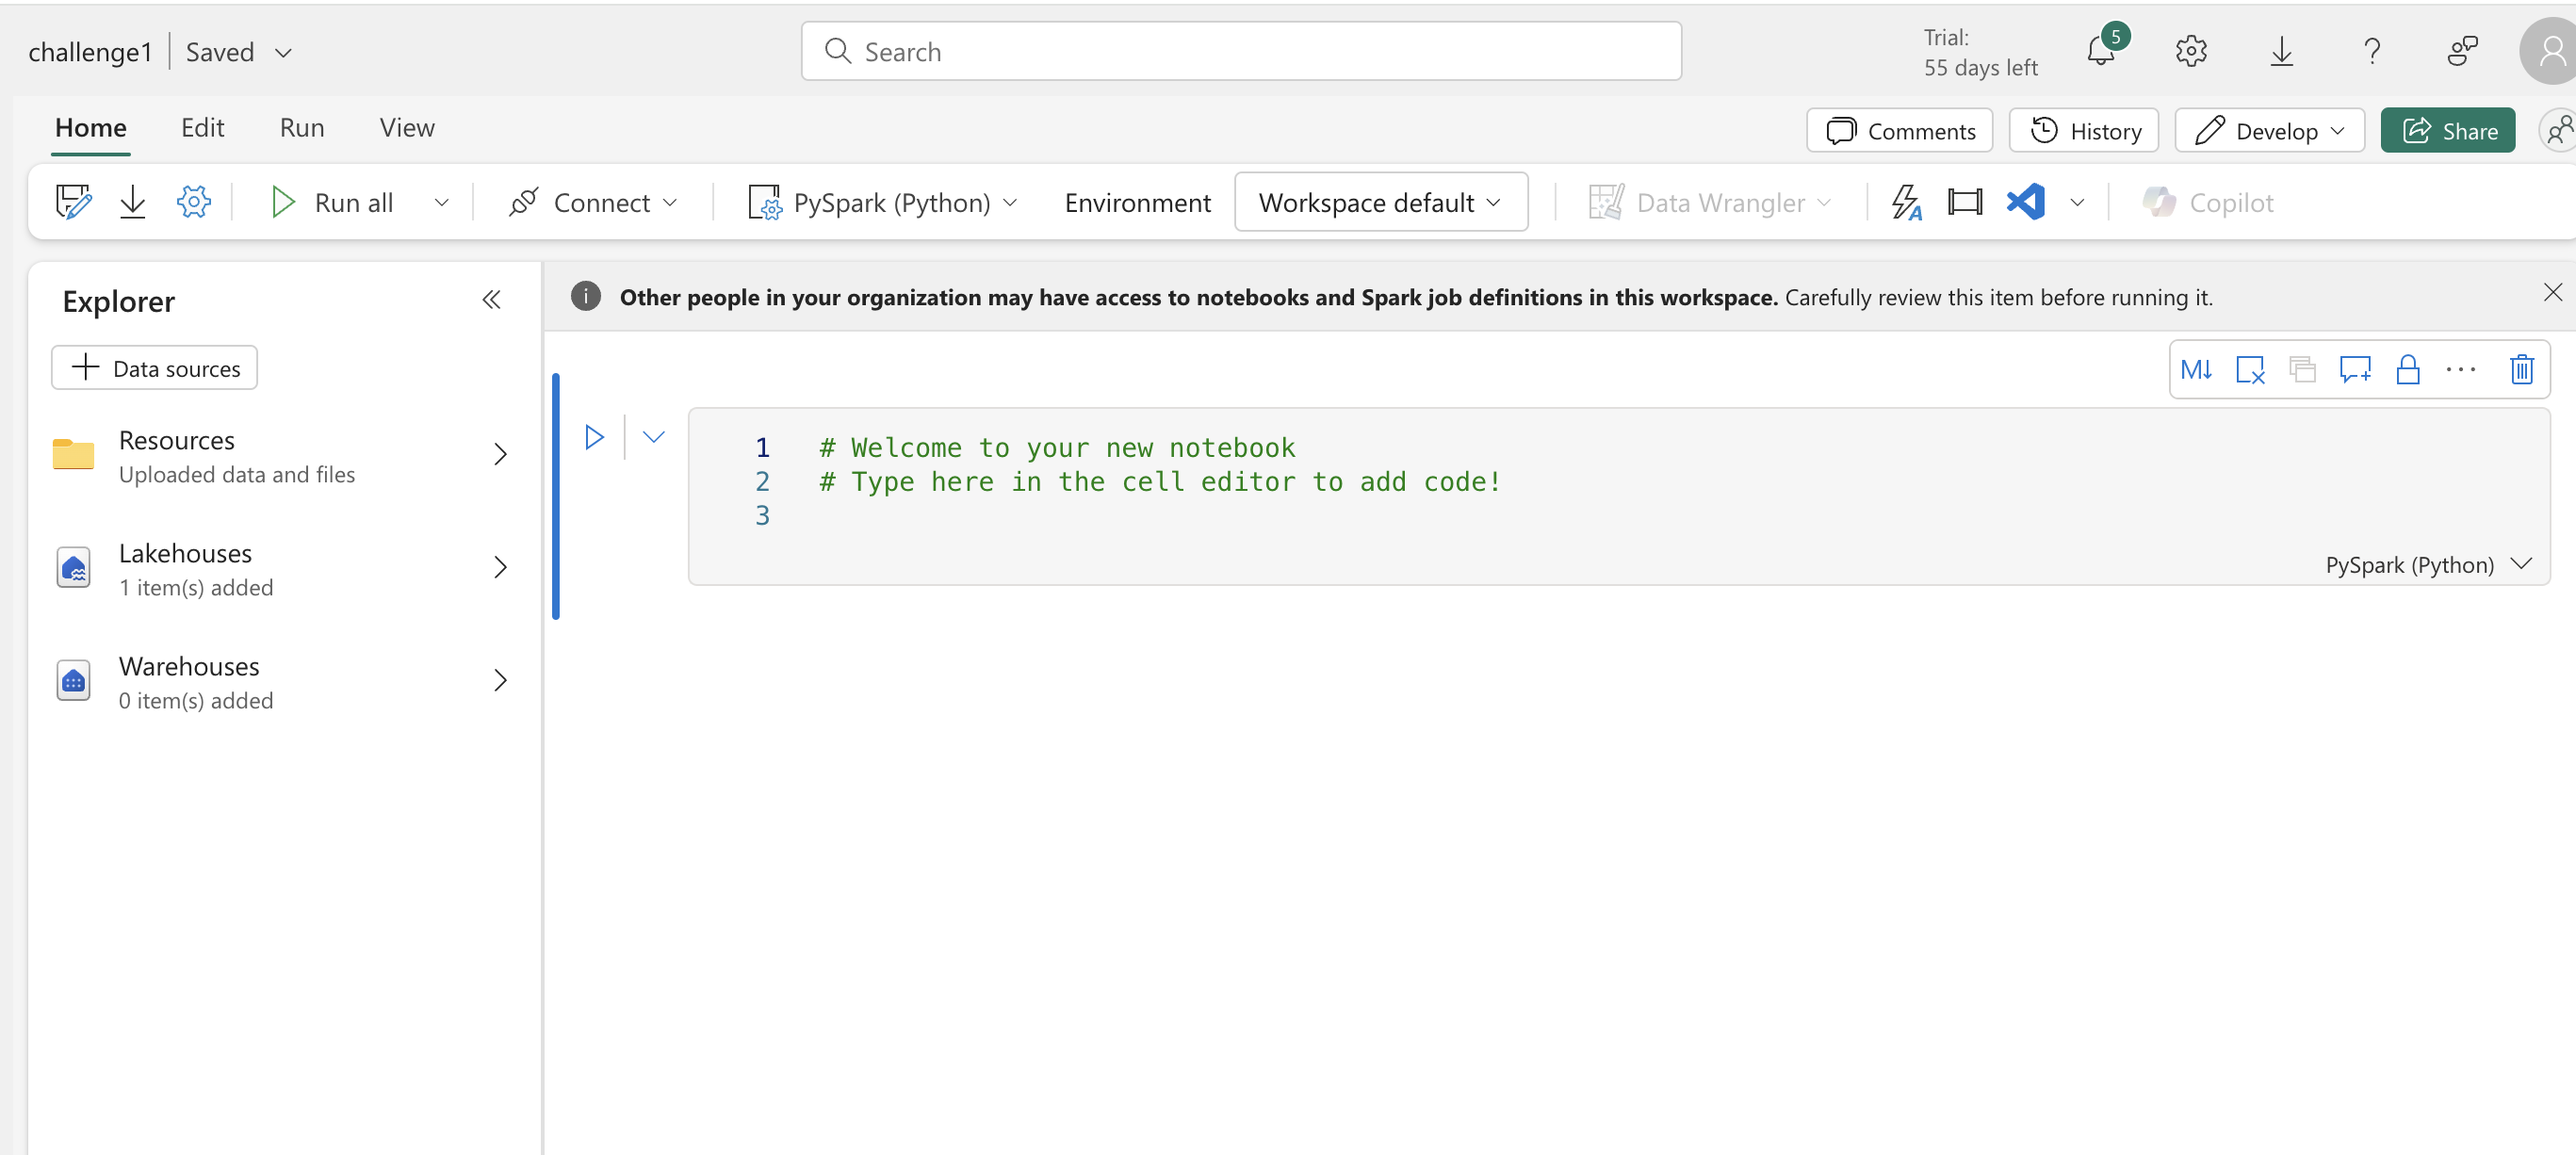Change cell language PySpark (Python) dropdown
This screenshot has width=2576, height=1155.
coord(2427,565)
